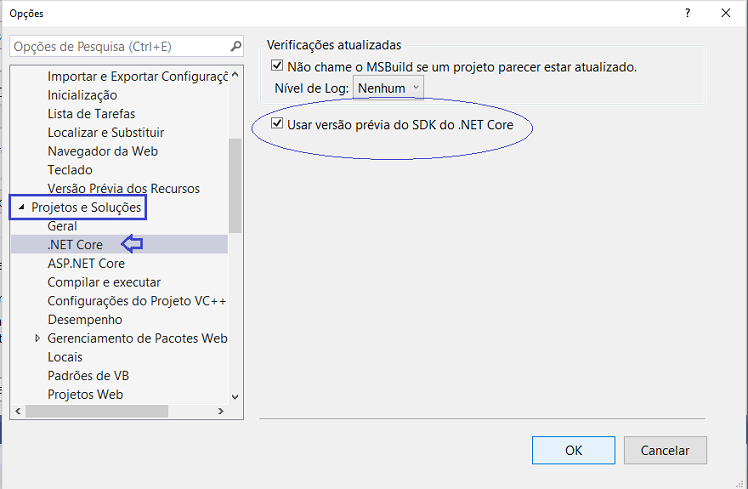This screenshot has width=748, height=489.
Task: Click tree scroll down arrow
Action: pyautogui.click(x=235, y=396)
